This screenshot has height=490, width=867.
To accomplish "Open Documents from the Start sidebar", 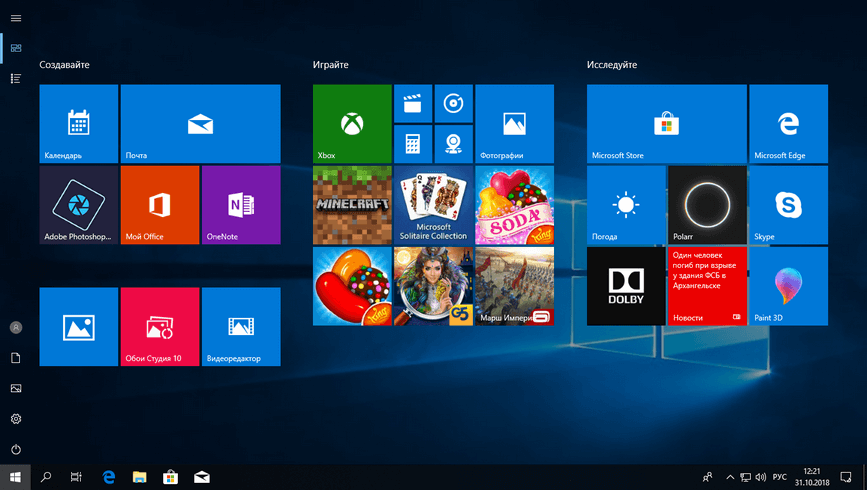I will pos(16,358).
